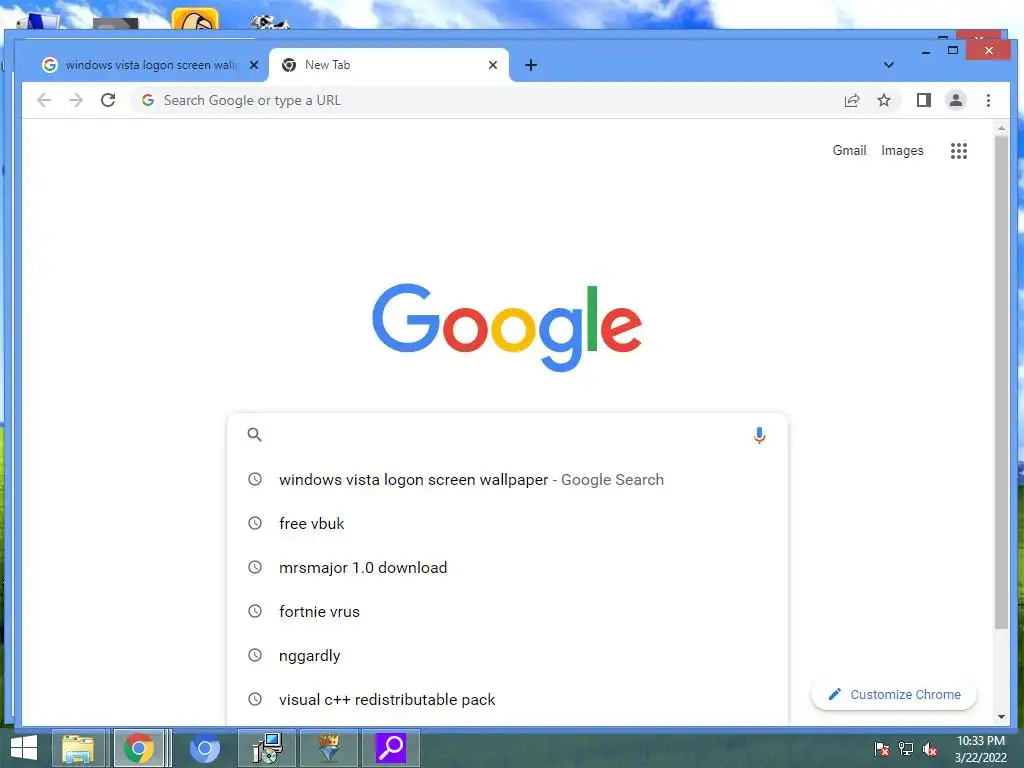Viewport: 1024px width, 768px height.
Task: Click the Google Chrome taskbar icon
Action: click(138, 748)
